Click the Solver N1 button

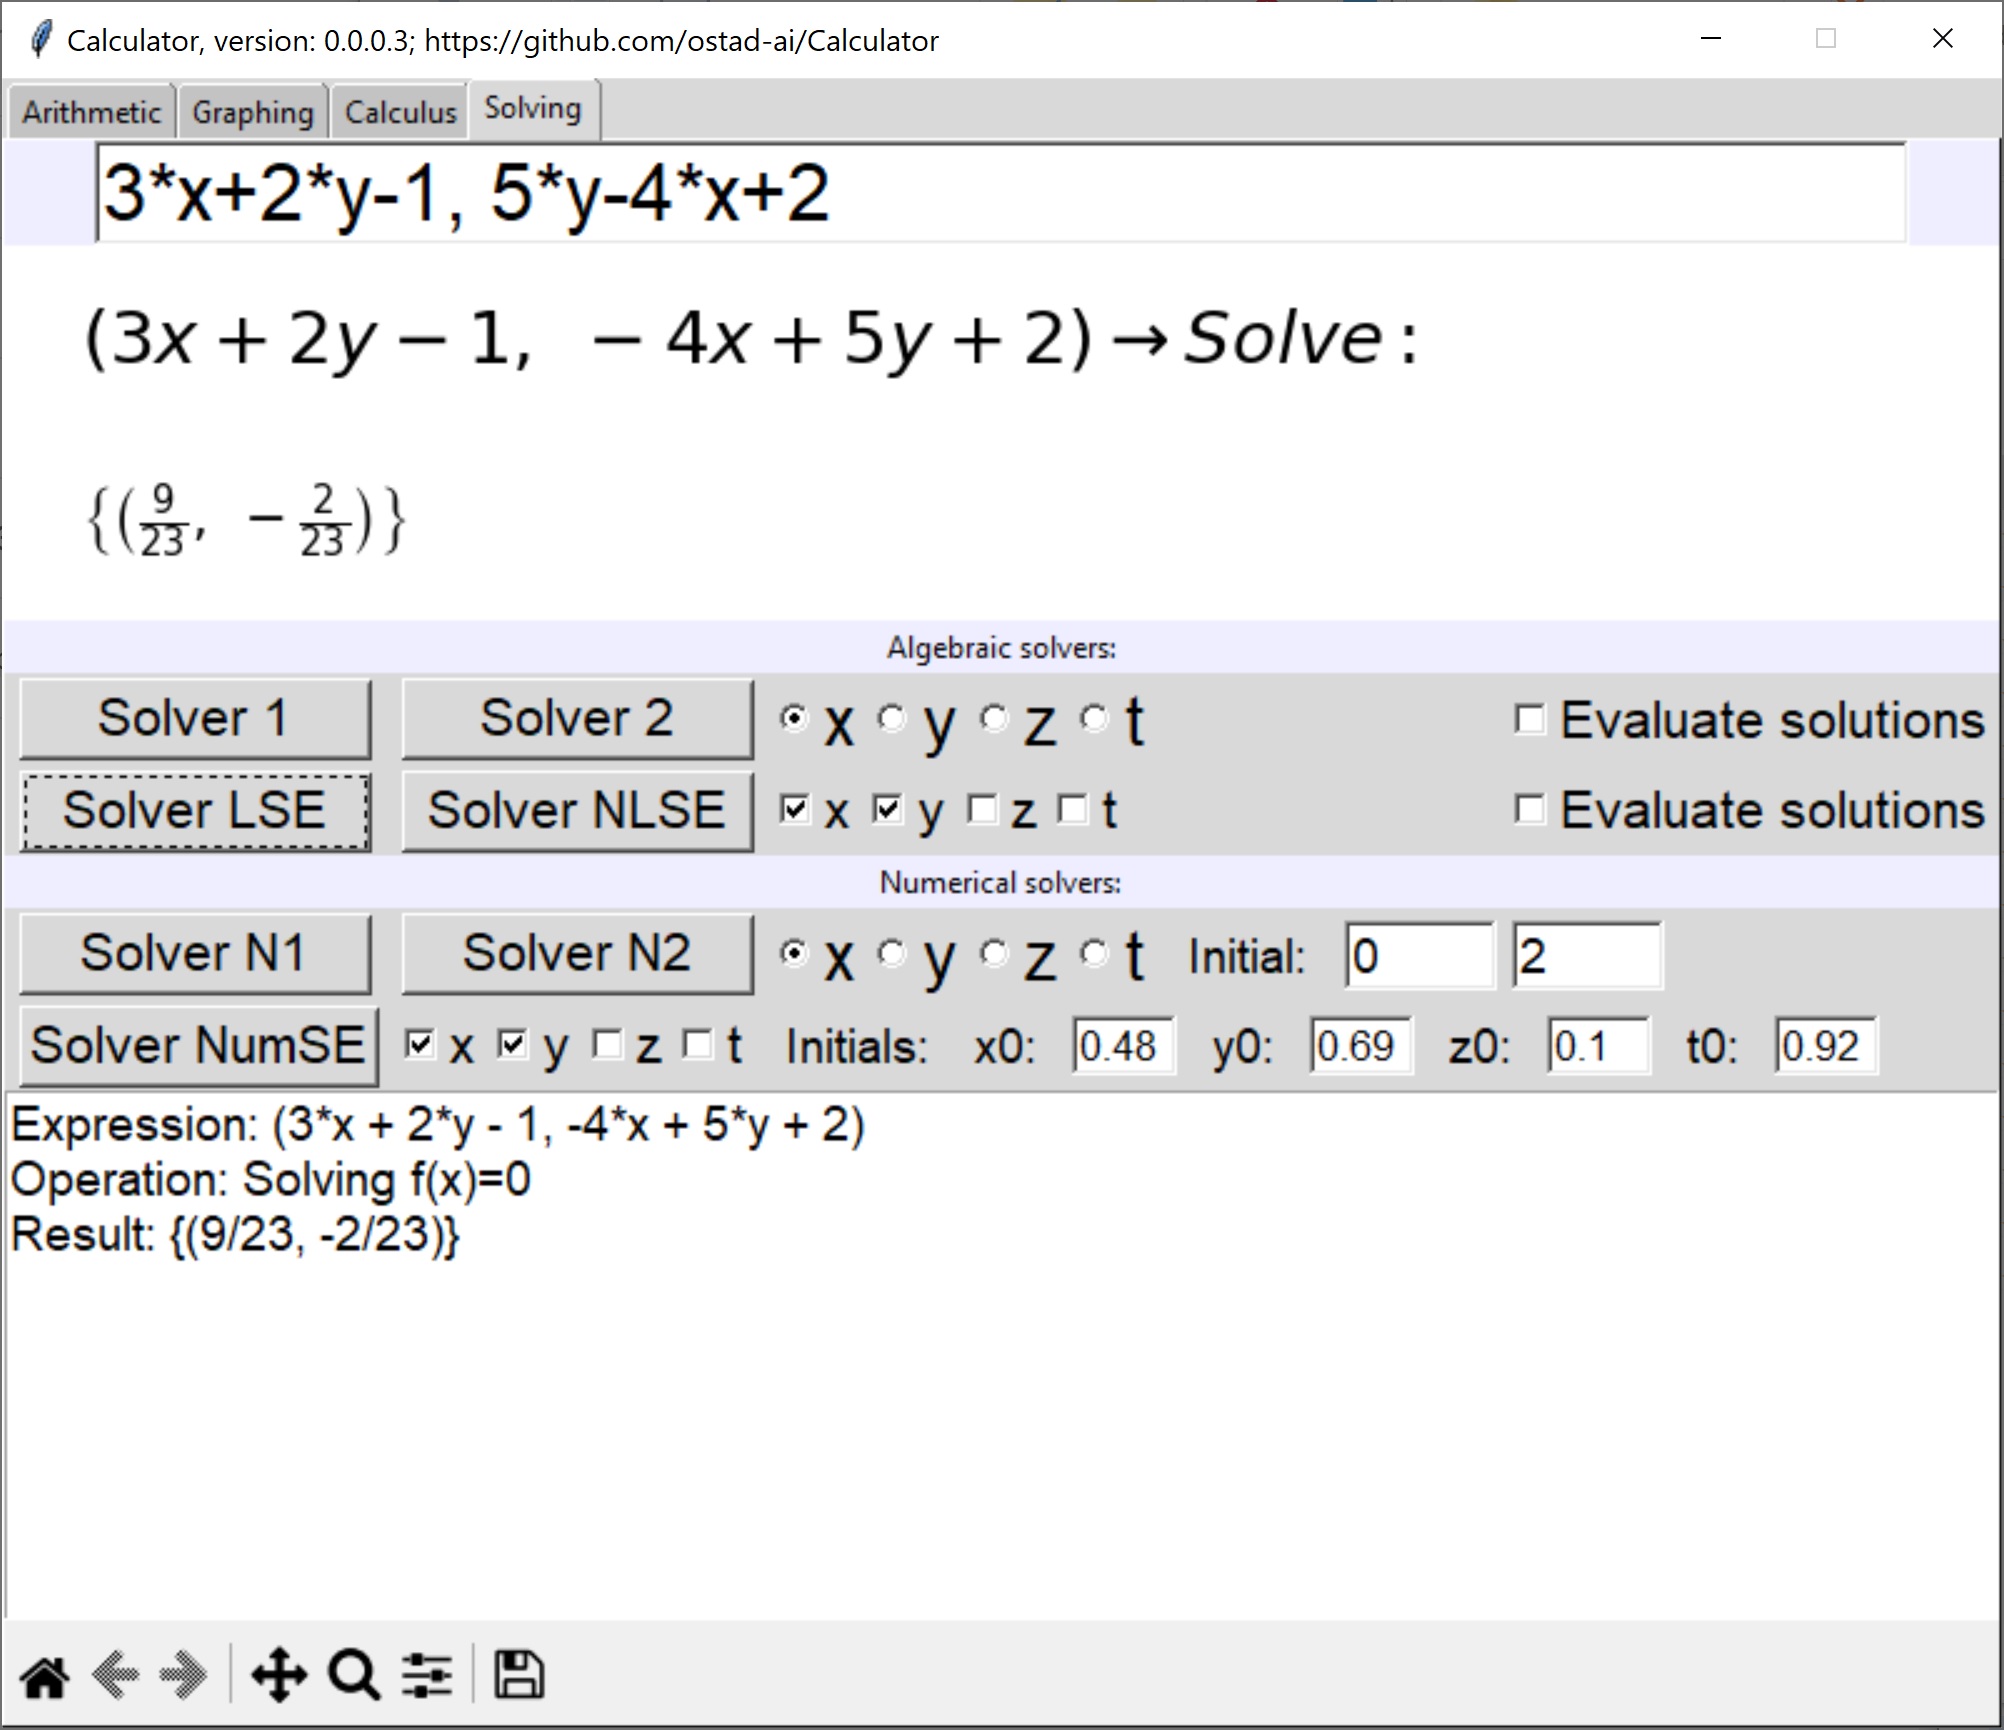194,953
